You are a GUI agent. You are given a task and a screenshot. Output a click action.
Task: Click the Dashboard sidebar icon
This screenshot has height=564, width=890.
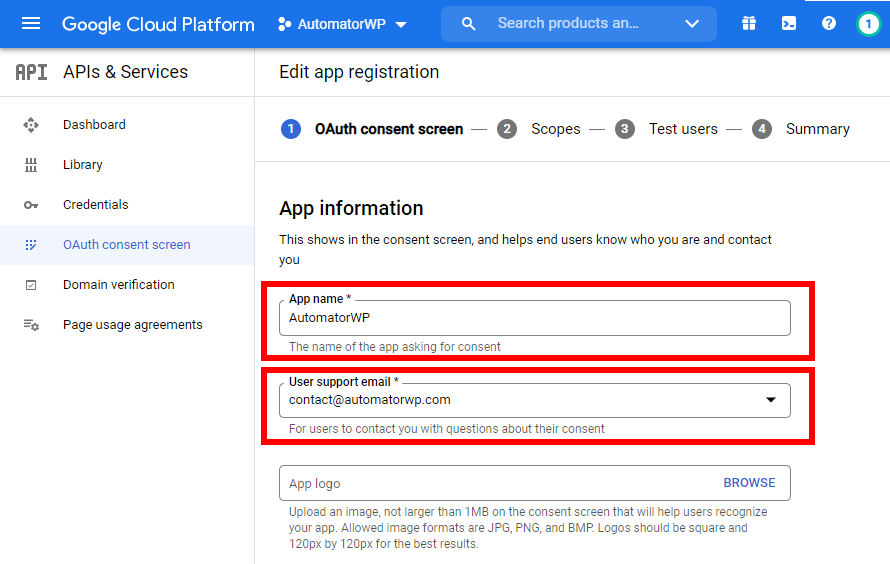coord(31,125)
